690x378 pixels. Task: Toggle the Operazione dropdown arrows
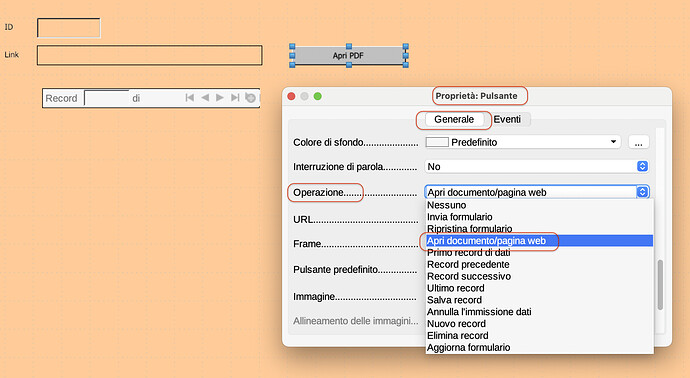642,192
